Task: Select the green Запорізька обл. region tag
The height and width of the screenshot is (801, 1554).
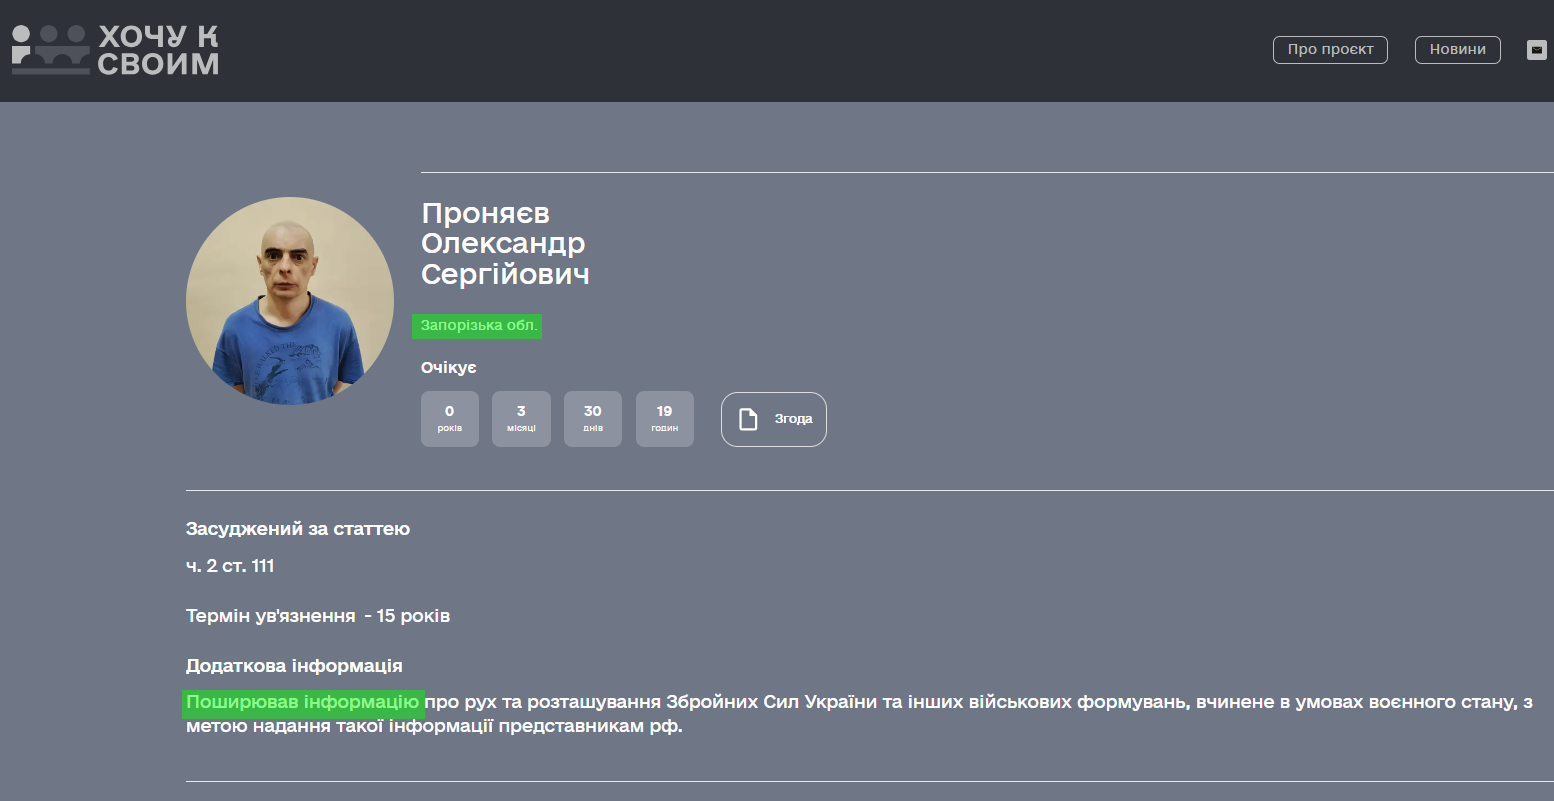Action: 477,326
